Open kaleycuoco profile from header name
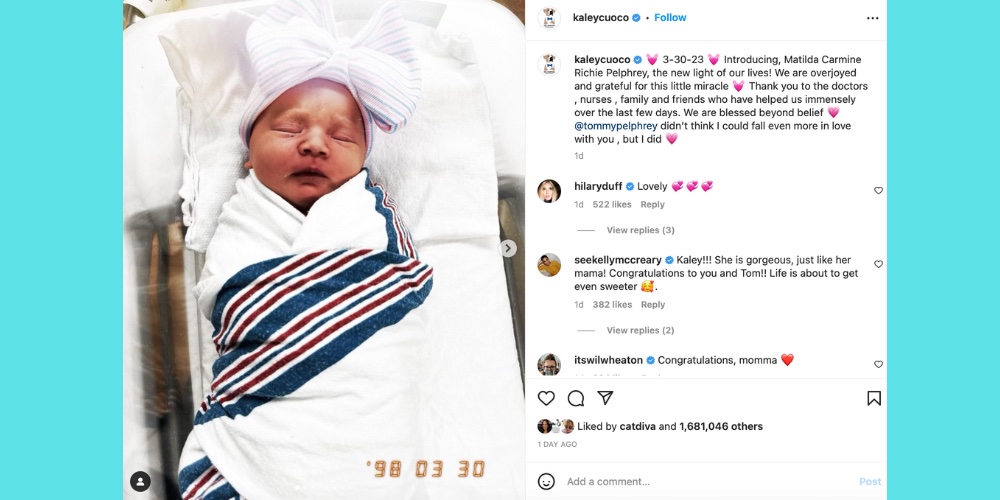This screenshot has width=1000, height=500. [601, 18]
